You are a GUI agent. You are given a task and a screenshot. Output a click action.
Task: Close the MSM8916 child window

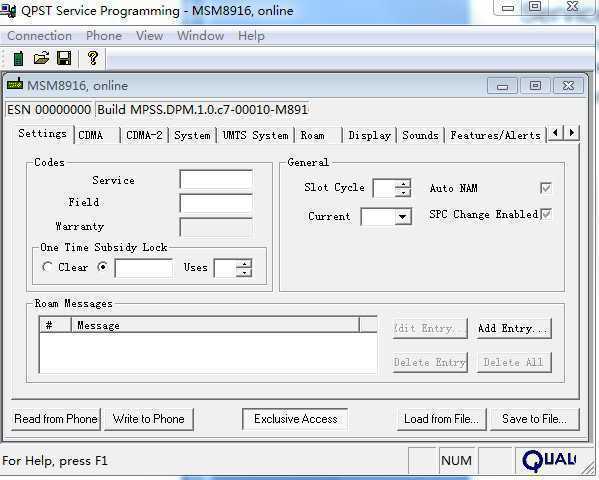click(x=568, y=86)
